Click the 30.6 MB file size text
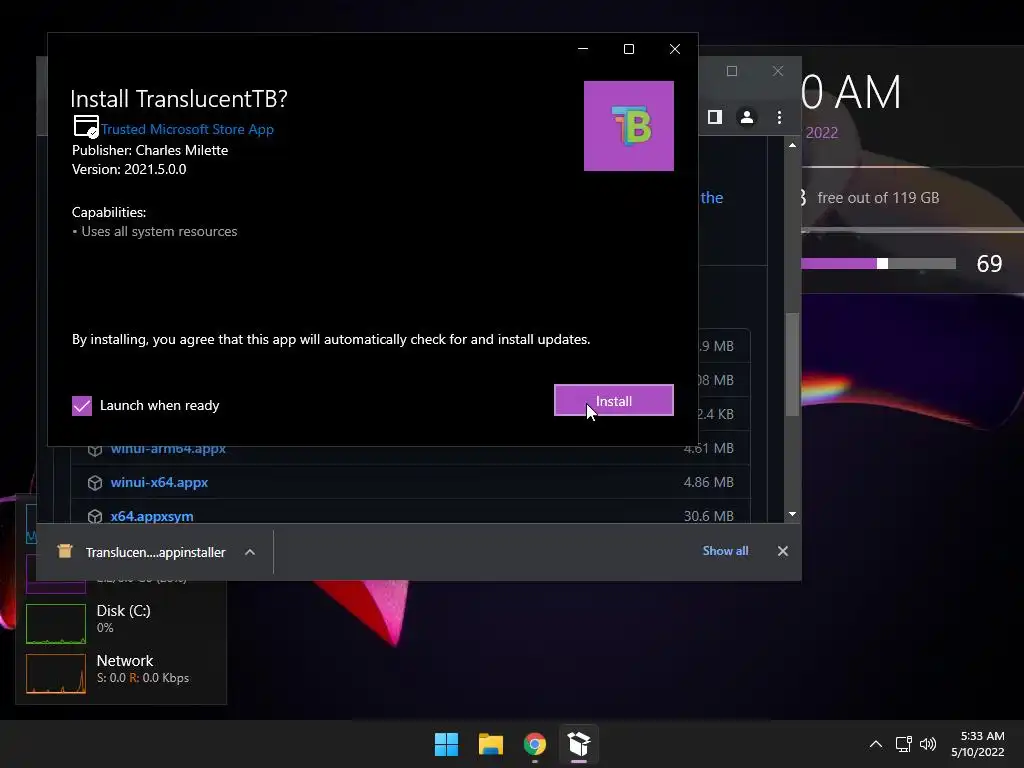Image resolution: width=1024 pixels, height=768 pixels. (708, 516)
